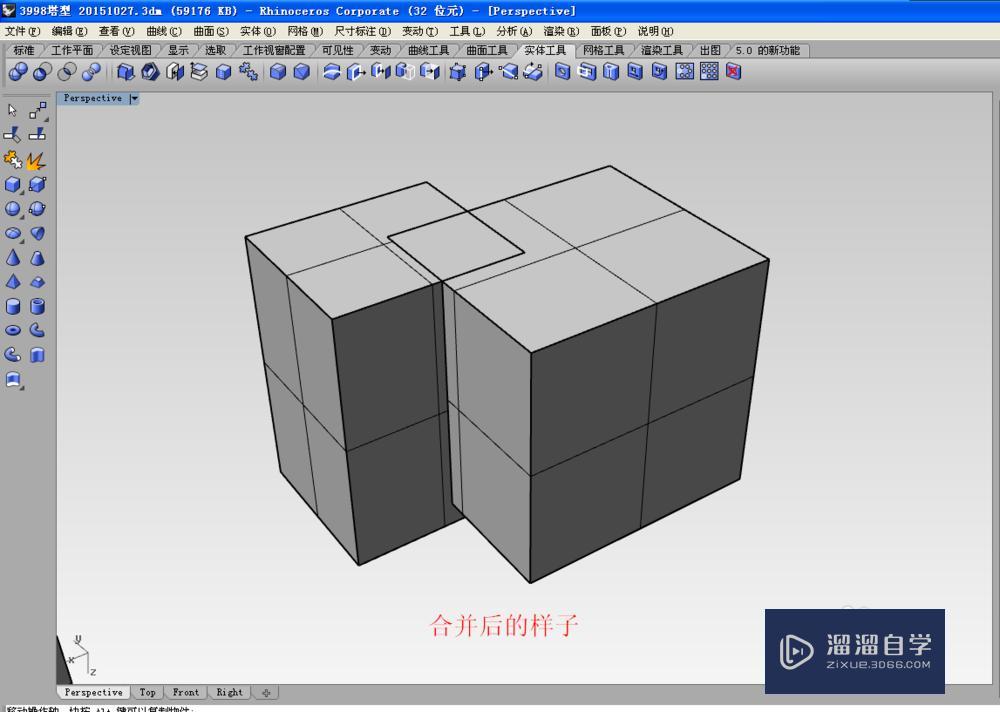The width and height of the screenshot is (1000, 712).
Task: Switch to the 网格工具 toolbar tab
Action: tap(603, 50)
